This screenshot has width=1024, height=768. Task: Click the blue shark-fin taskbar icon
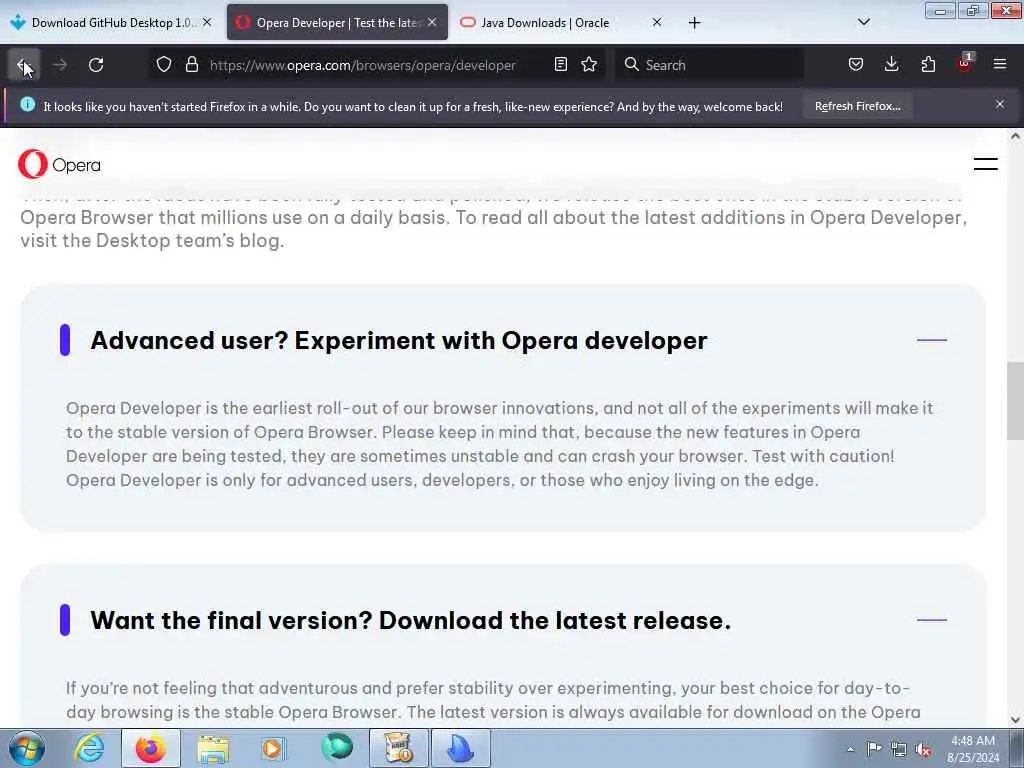[460, 748]
